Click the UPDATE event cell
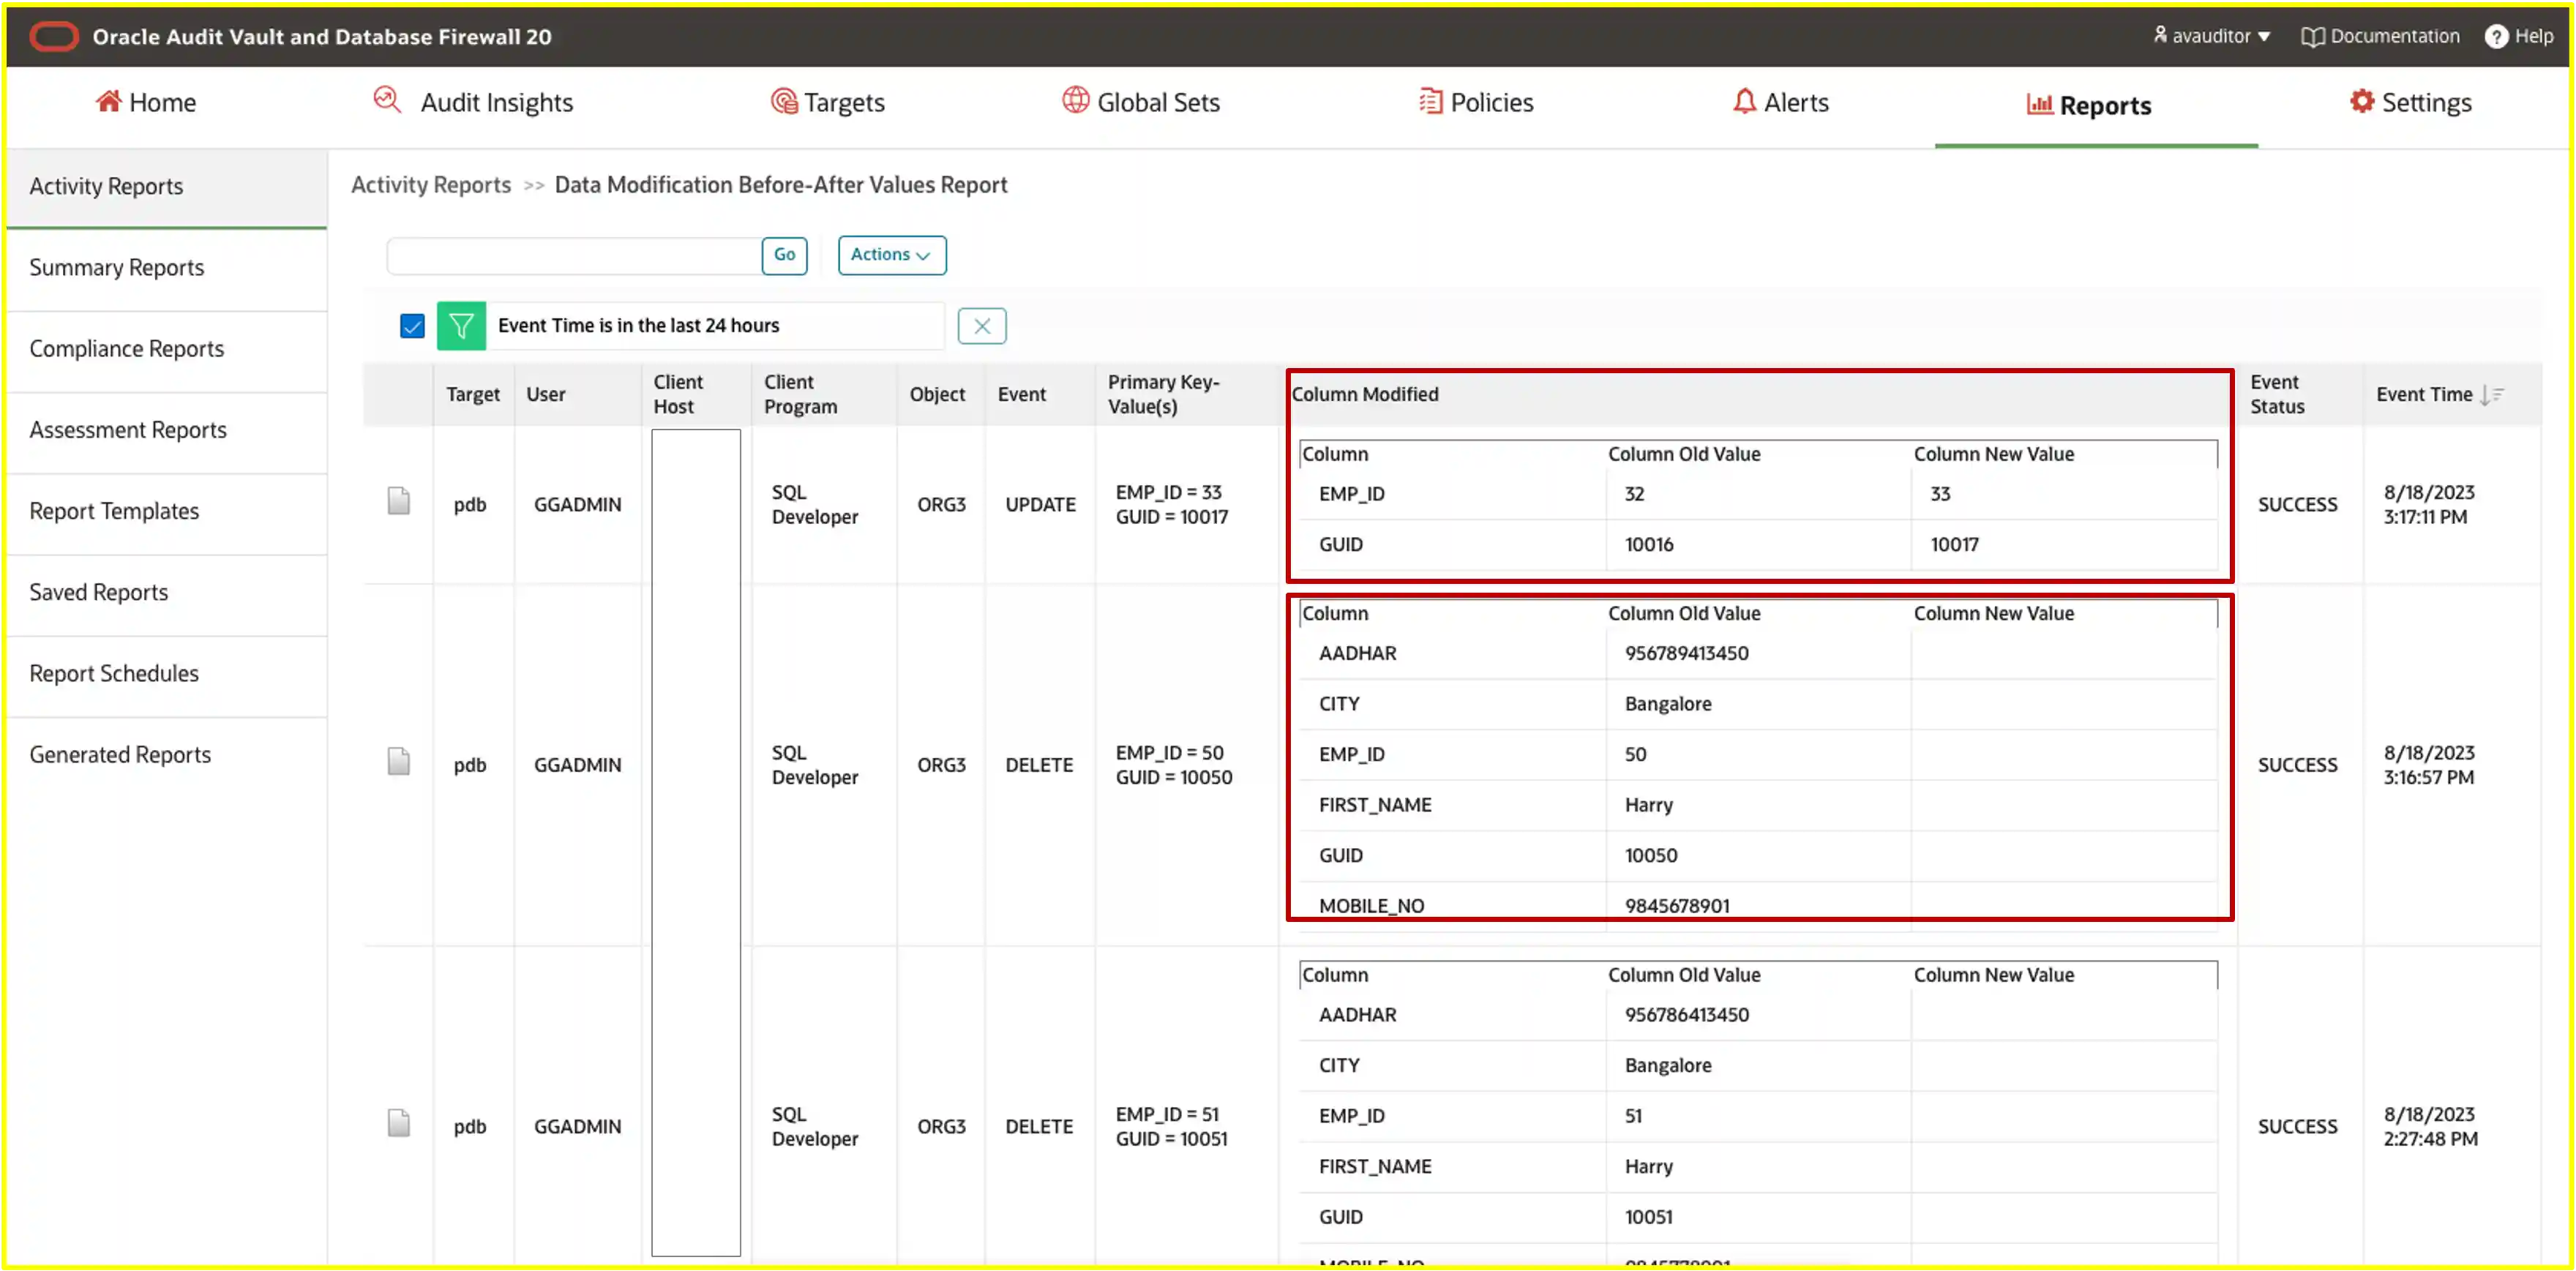This screenshot has height=1271, width=2576. [x=1040, y=504]
